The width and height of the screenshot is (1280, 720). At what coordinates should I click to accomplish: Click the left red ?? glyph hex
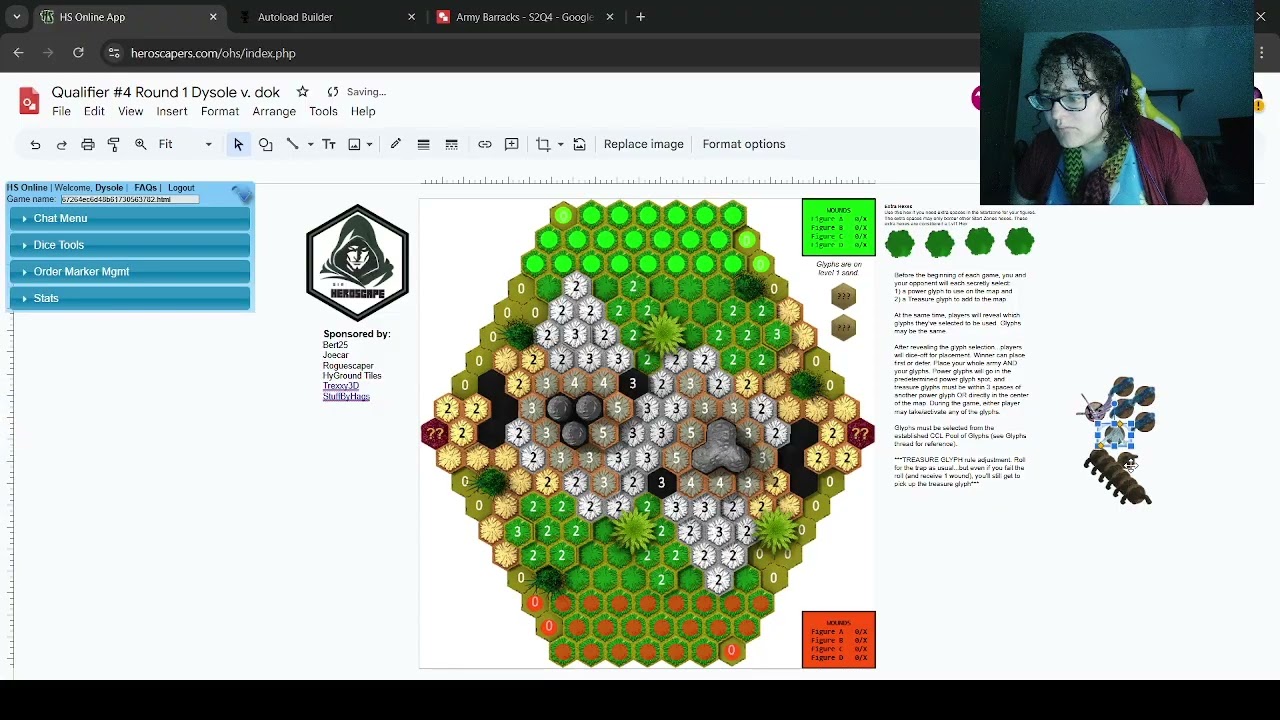click(434, 434)
